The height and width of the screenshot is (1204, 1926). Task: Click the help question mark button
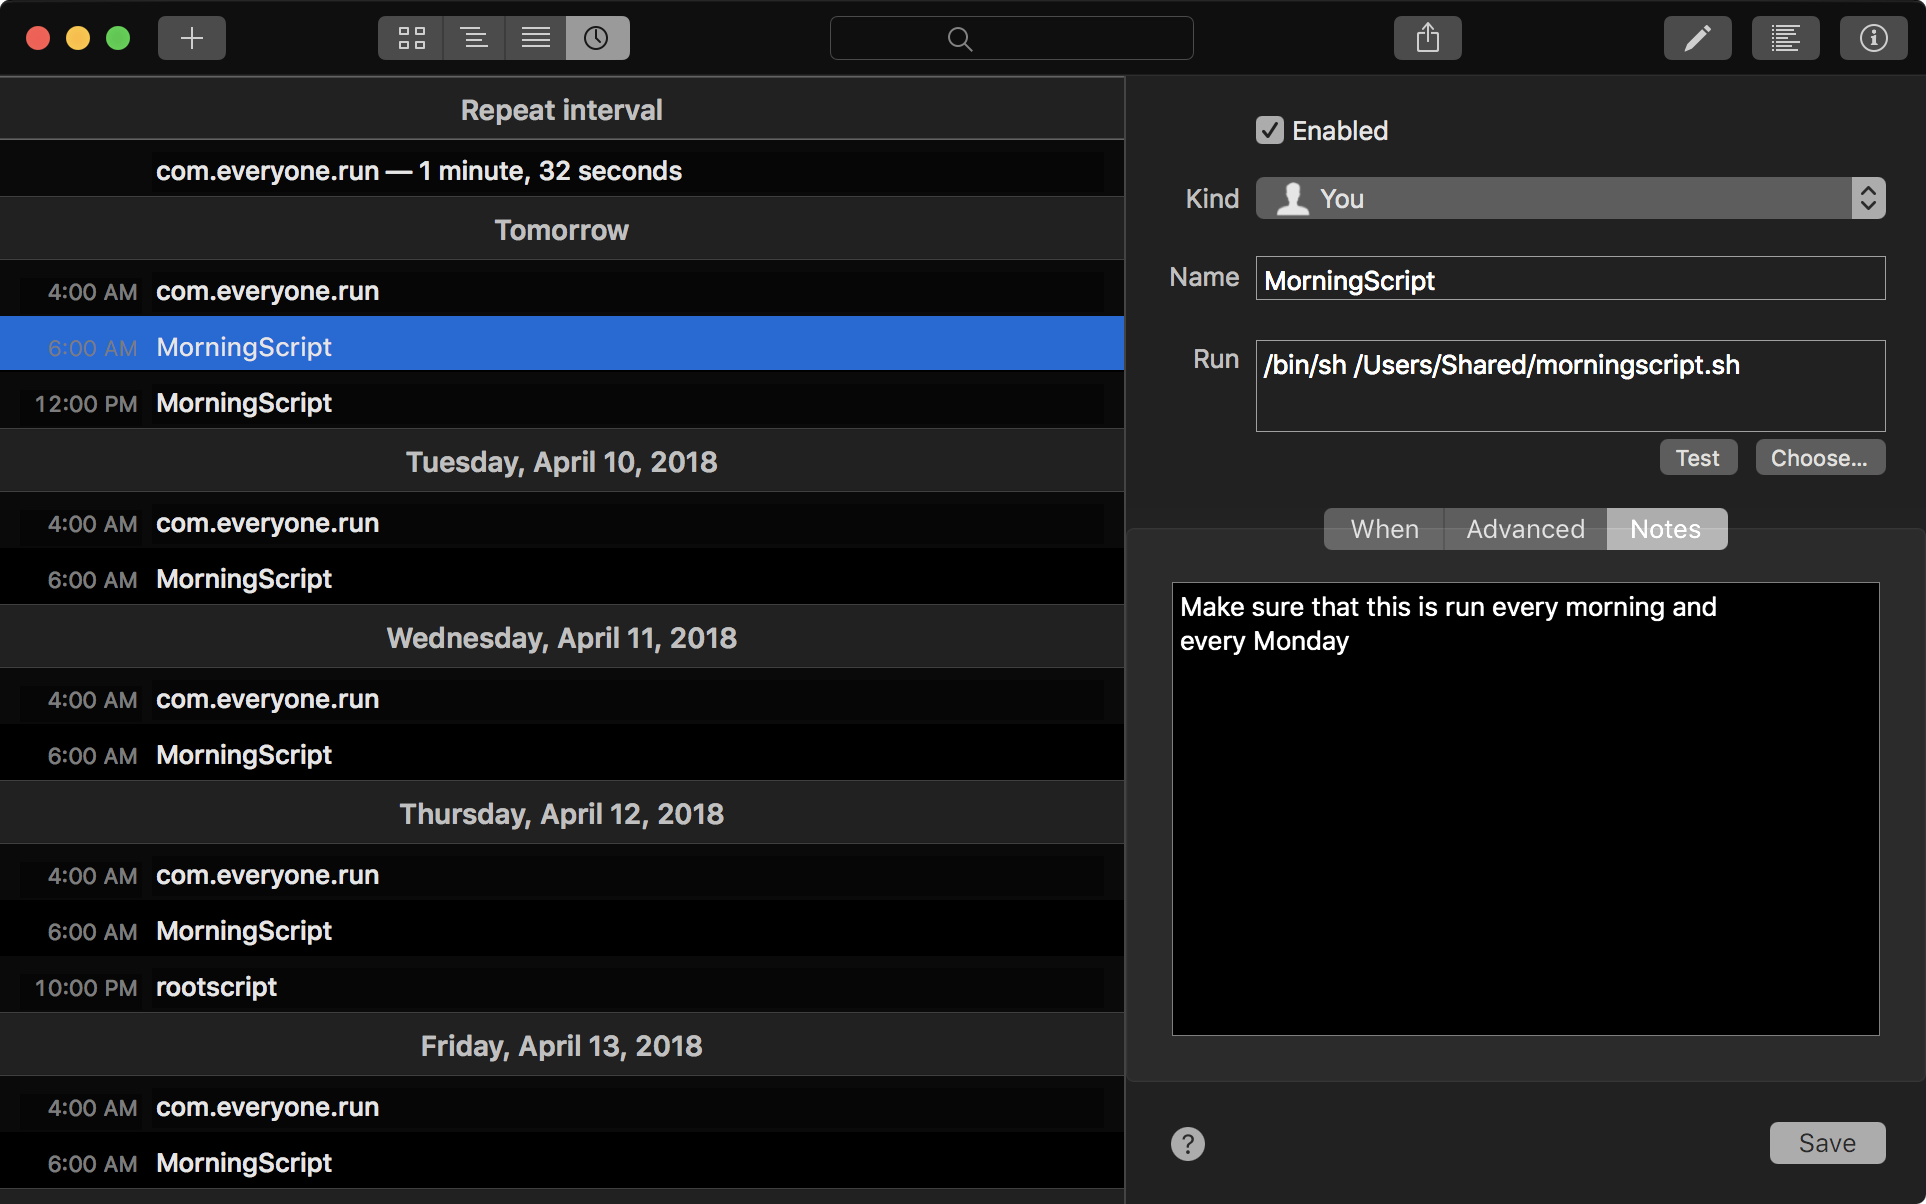coord(1187,1143)
